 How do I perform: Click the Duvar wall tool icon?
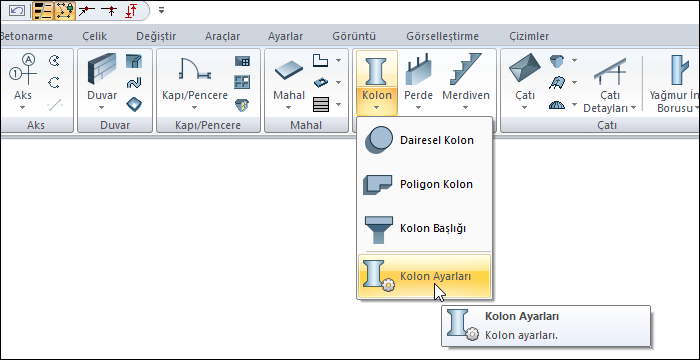102,69
